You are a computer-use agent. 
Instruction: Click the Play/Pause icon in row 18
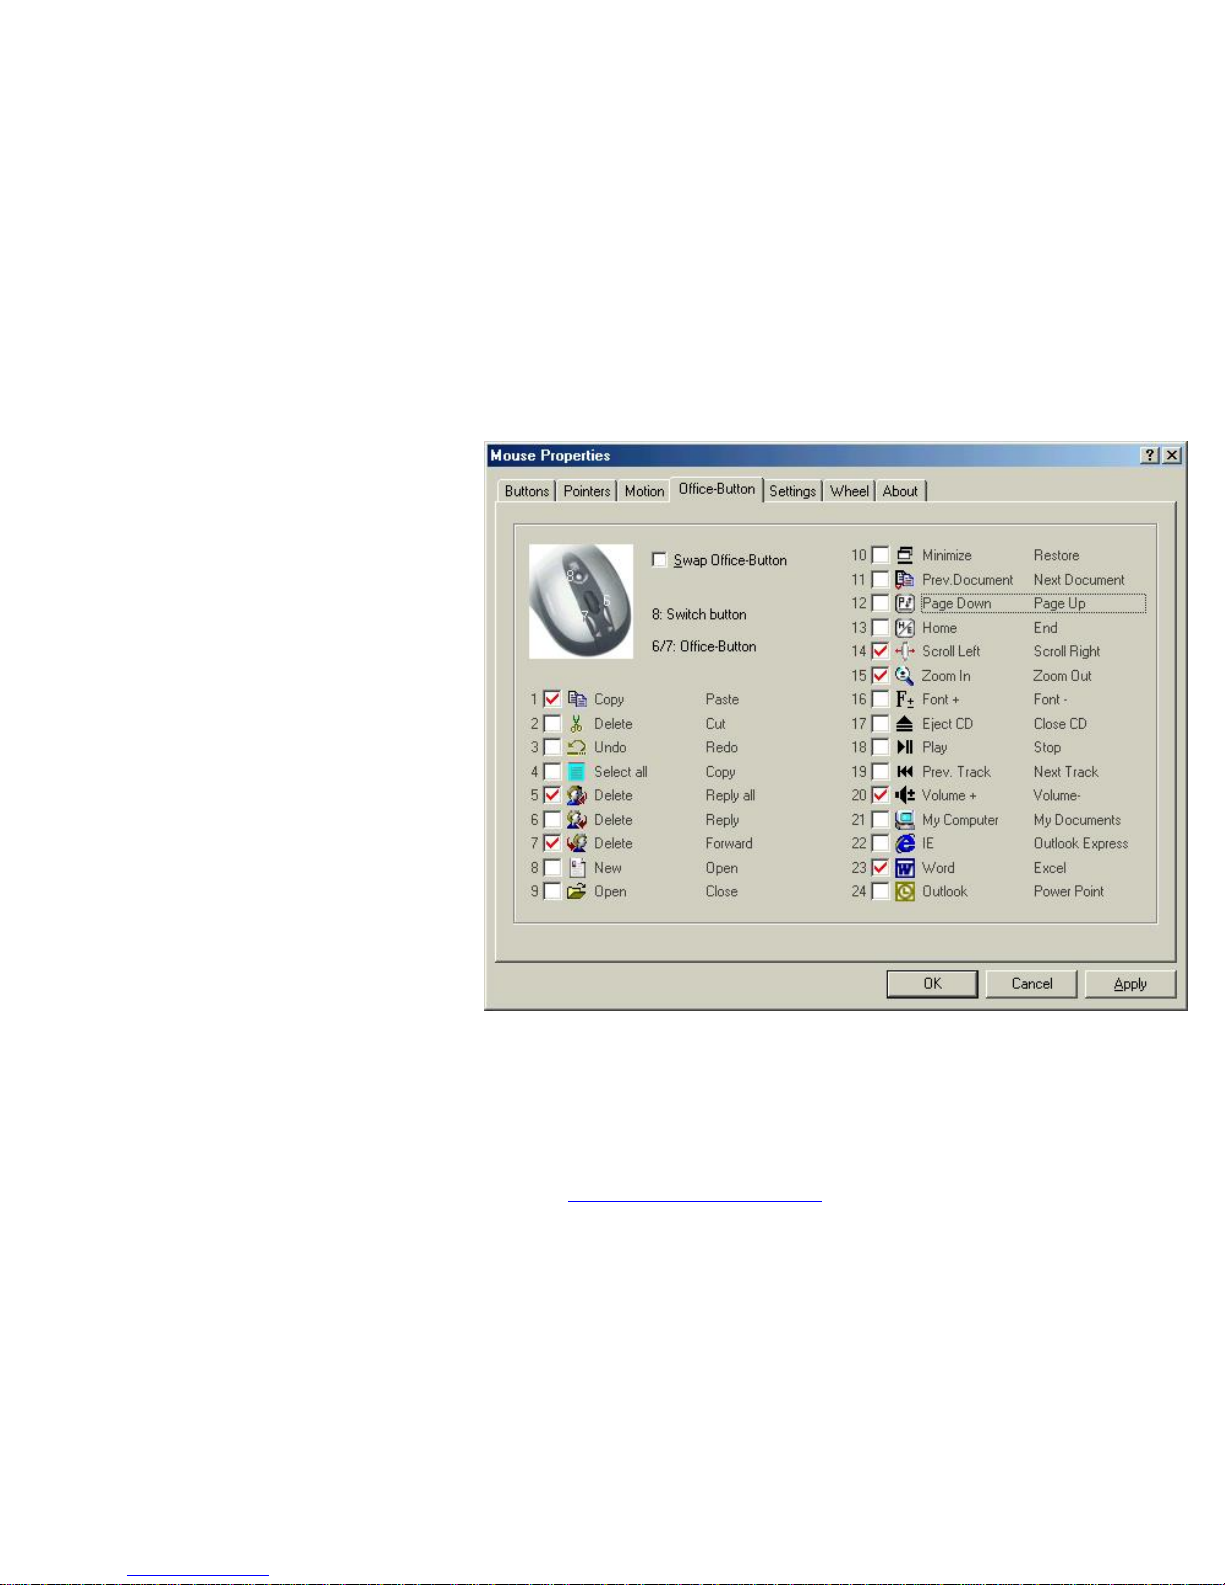tap(905, 748)
